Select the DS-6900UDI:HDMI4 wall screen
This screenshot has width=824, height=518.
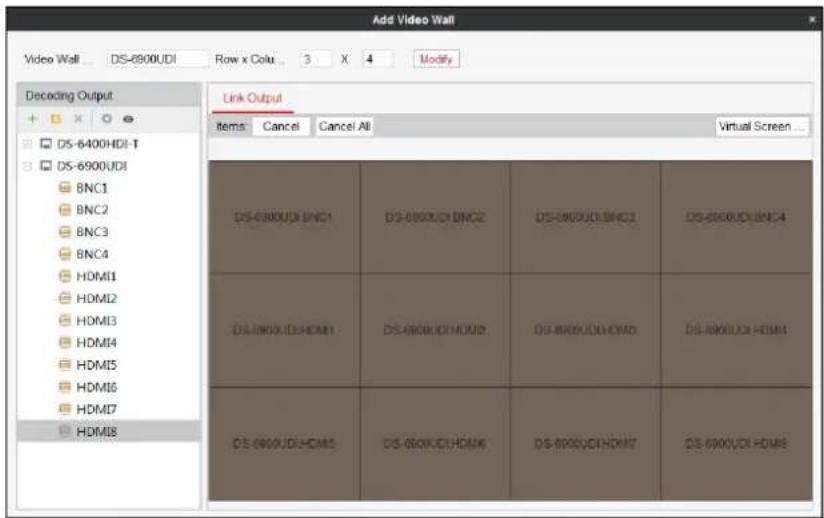pyautogui.click(x=737, y=330)
